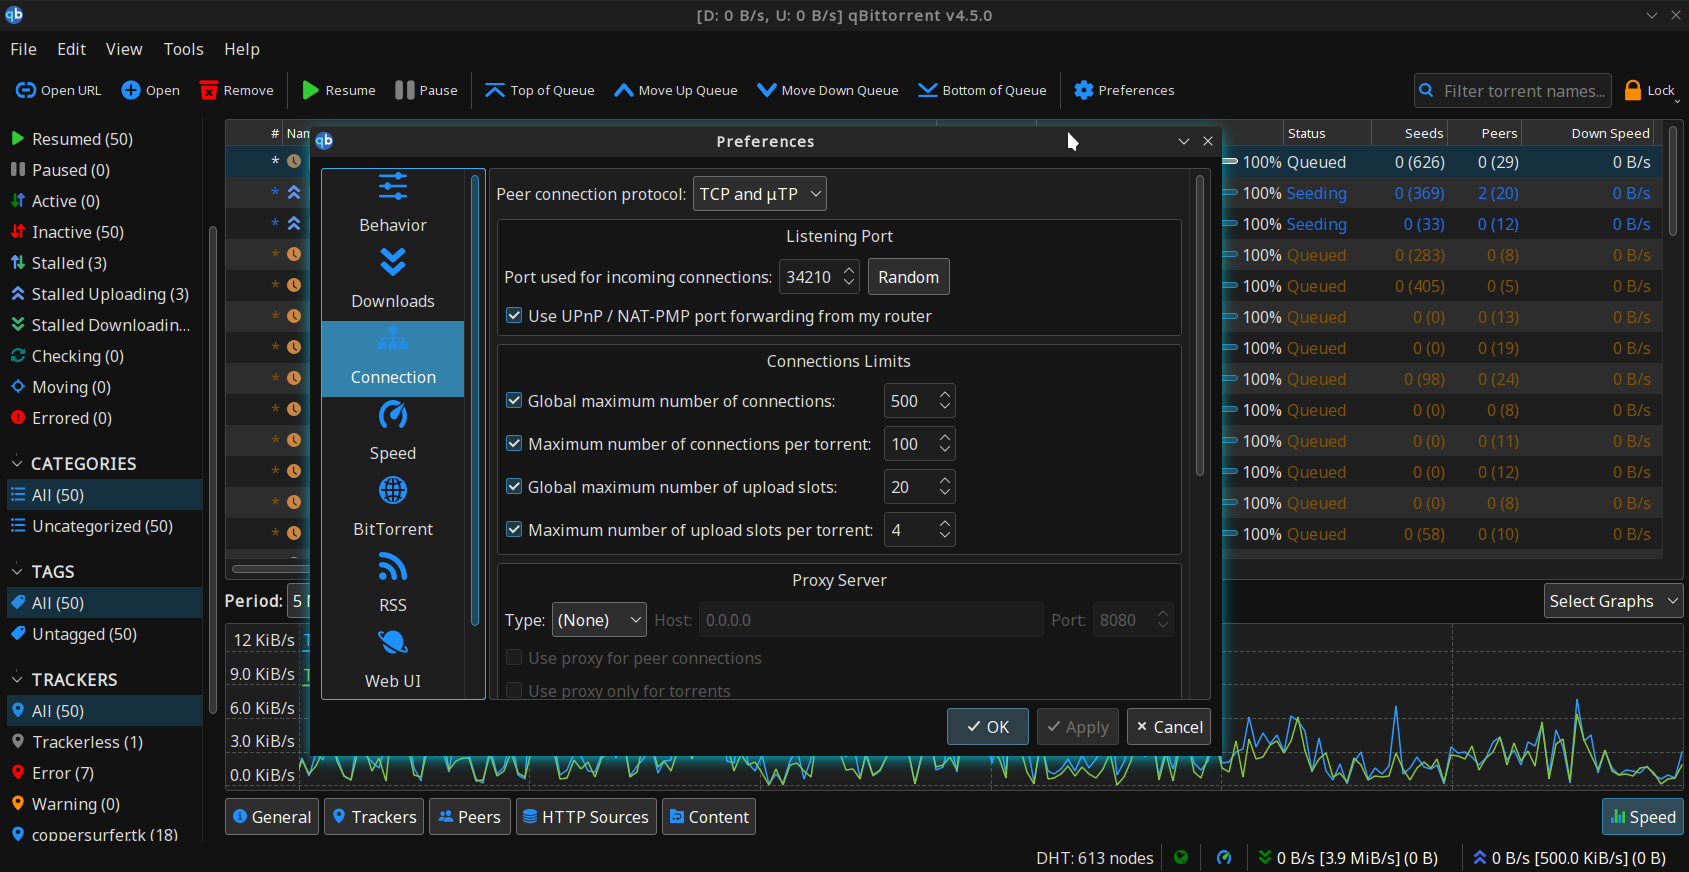The width and height of the screenshot is (1689, 872).
Task: Switch to the Trackers tab
Action: pos(374,817)
